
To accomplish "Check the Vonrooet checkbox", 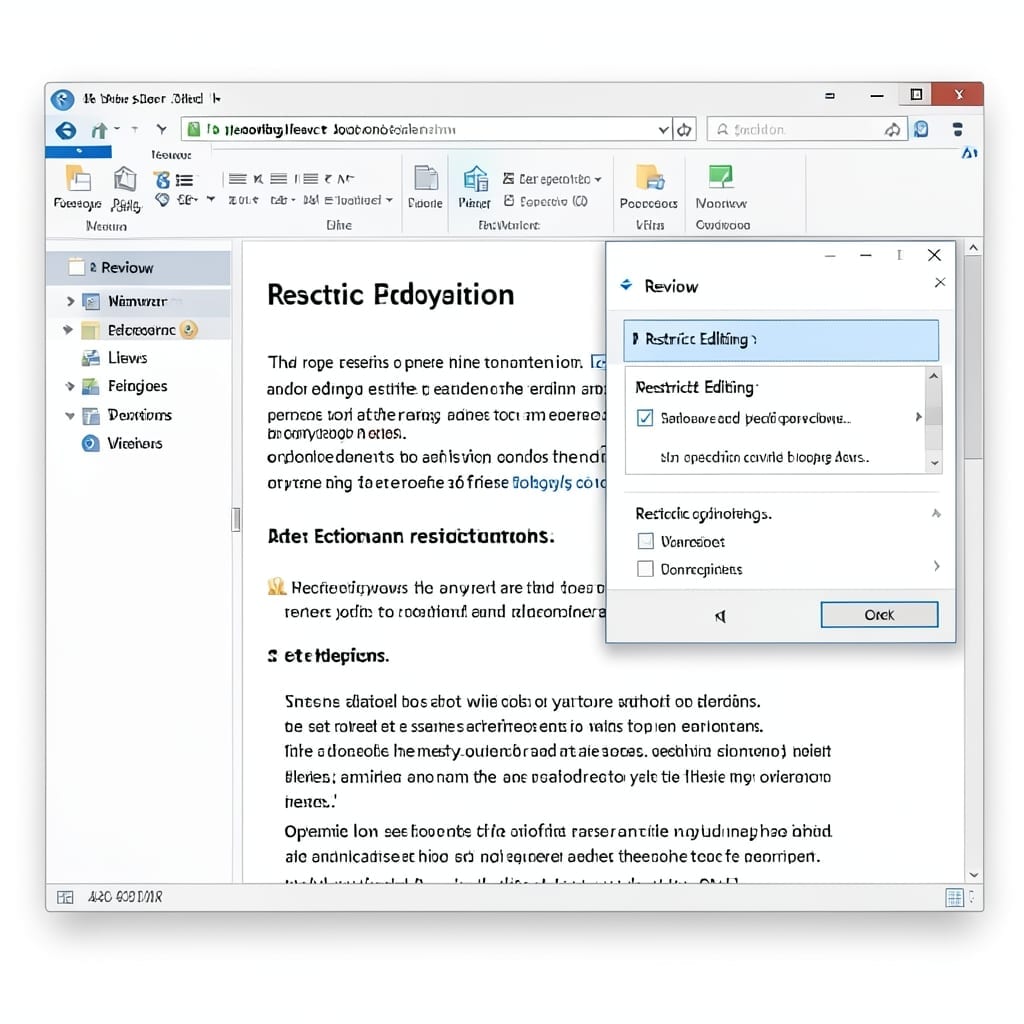I will tap(645, 541).
